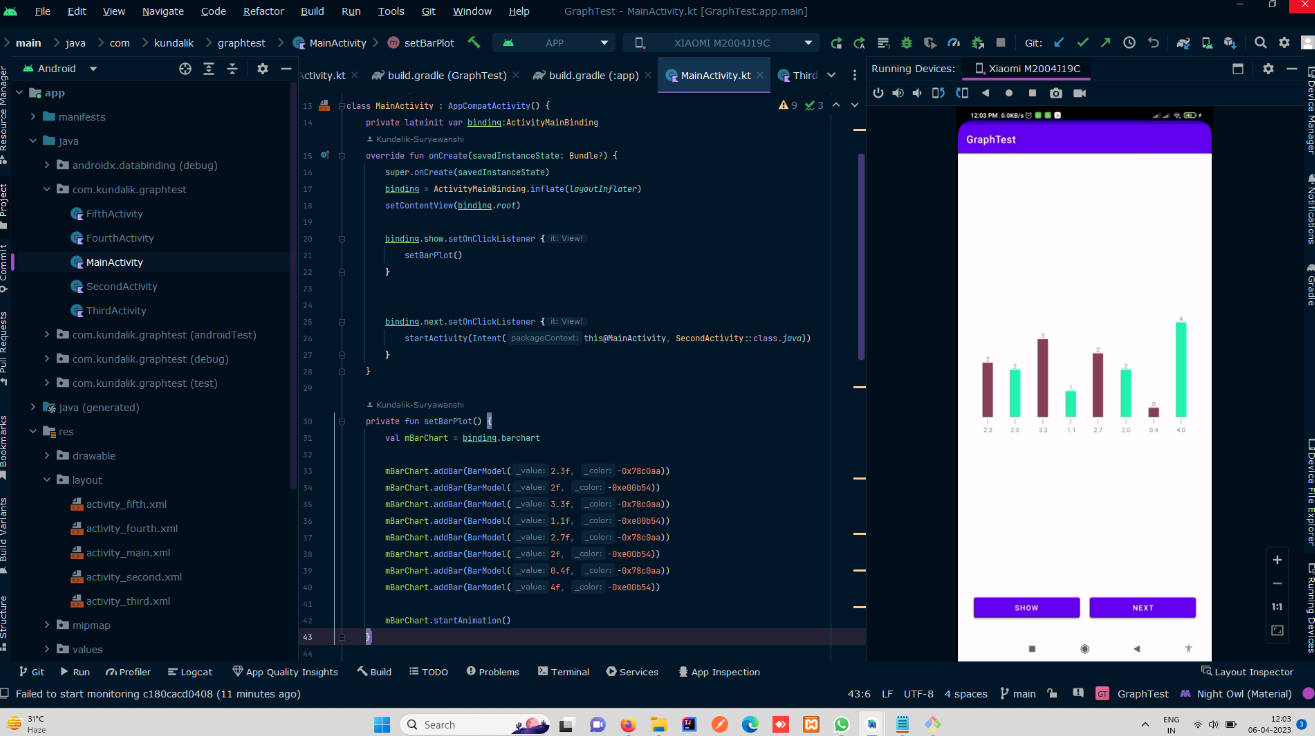The image size is (1315, 736).
Task: Click Collapse All icon in Project panel
Action: click(233, 69)
